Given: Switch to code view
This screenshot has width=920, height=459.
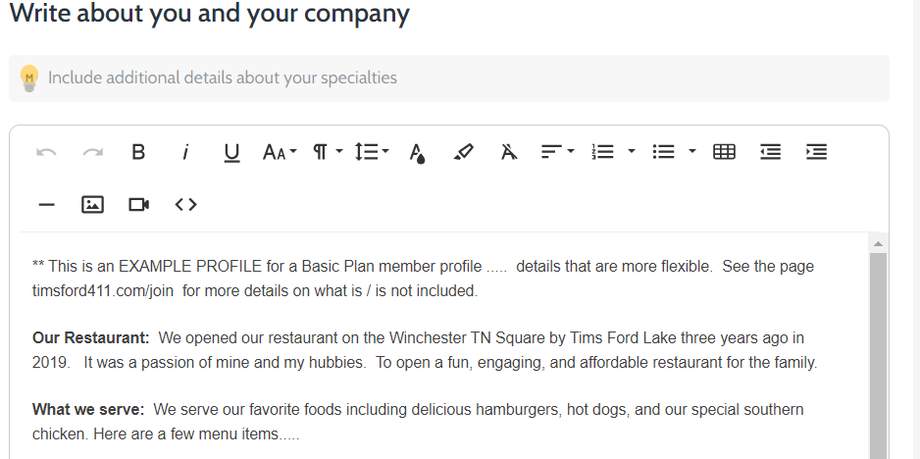Looking at the screenshot, I should [x=185, y=204].
